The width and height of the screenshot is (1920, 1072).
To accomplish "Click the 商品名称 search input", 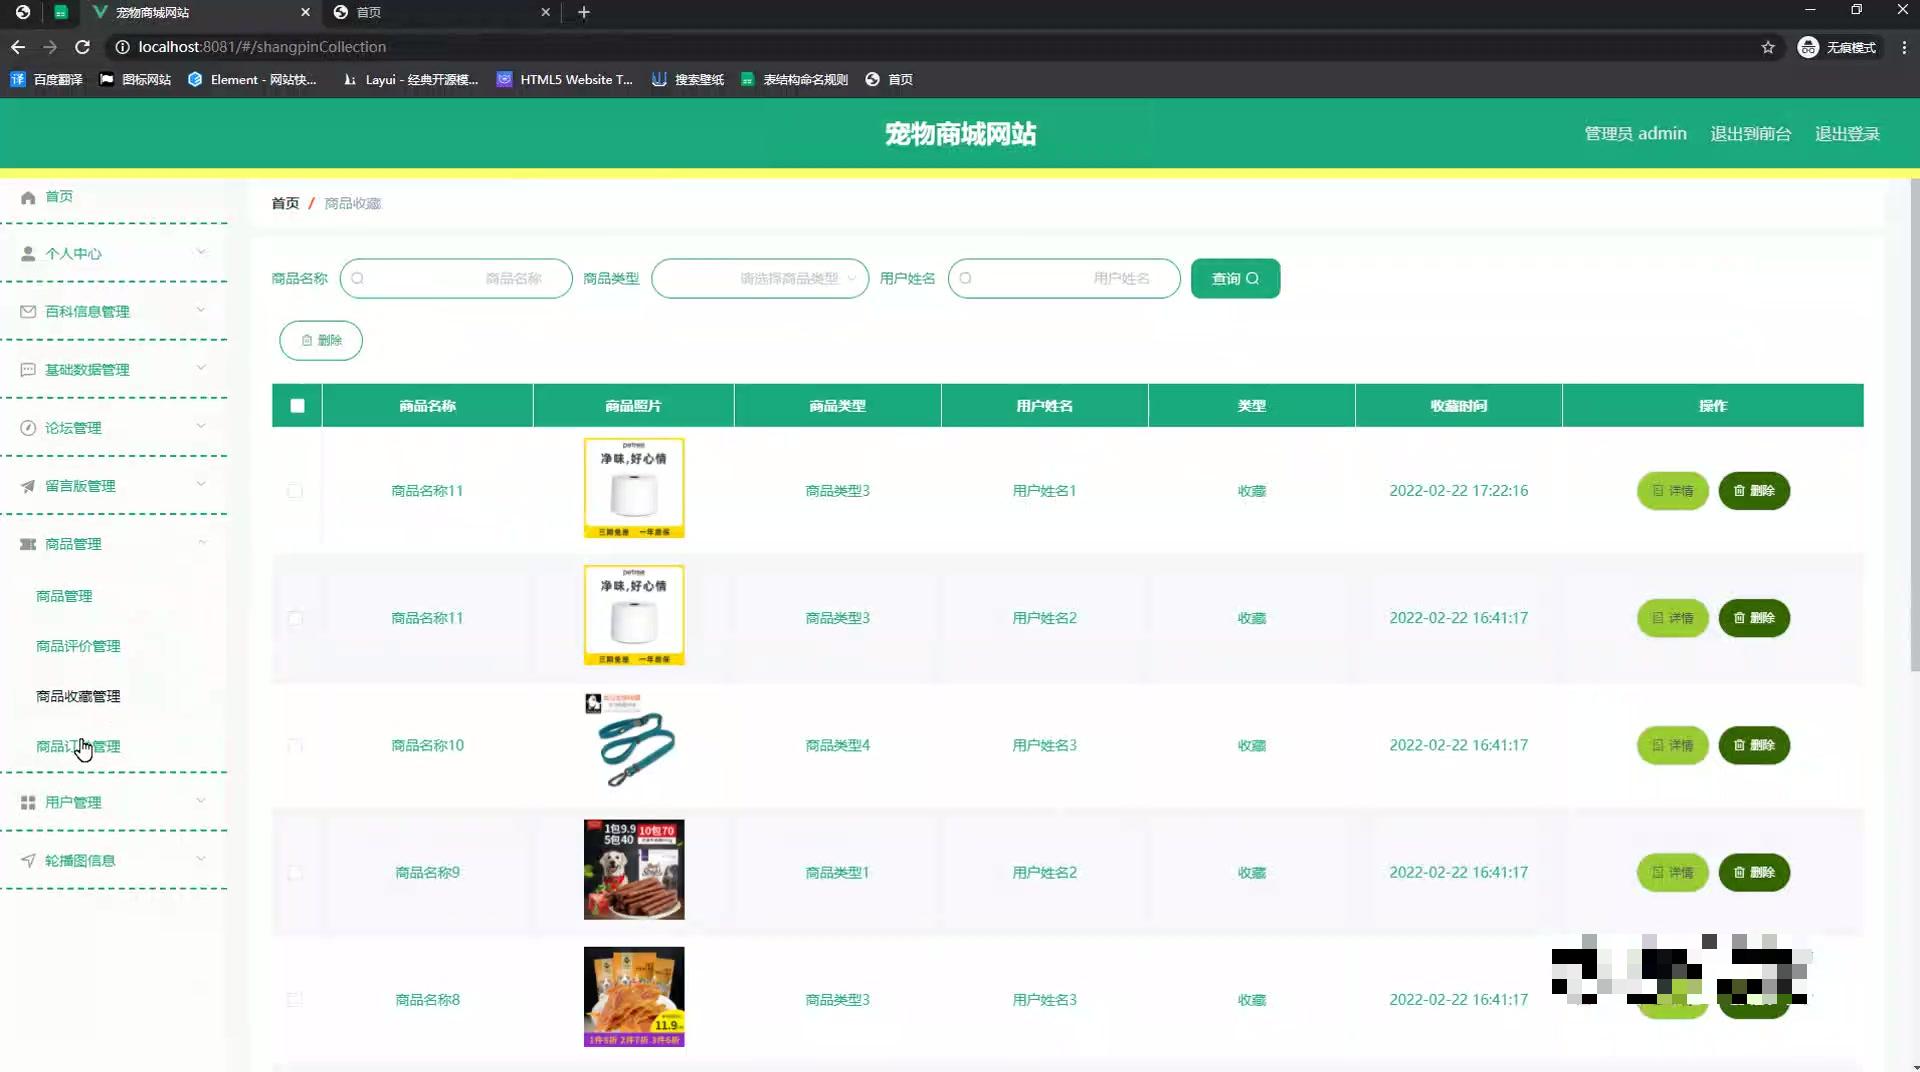I will coord(456,279).
